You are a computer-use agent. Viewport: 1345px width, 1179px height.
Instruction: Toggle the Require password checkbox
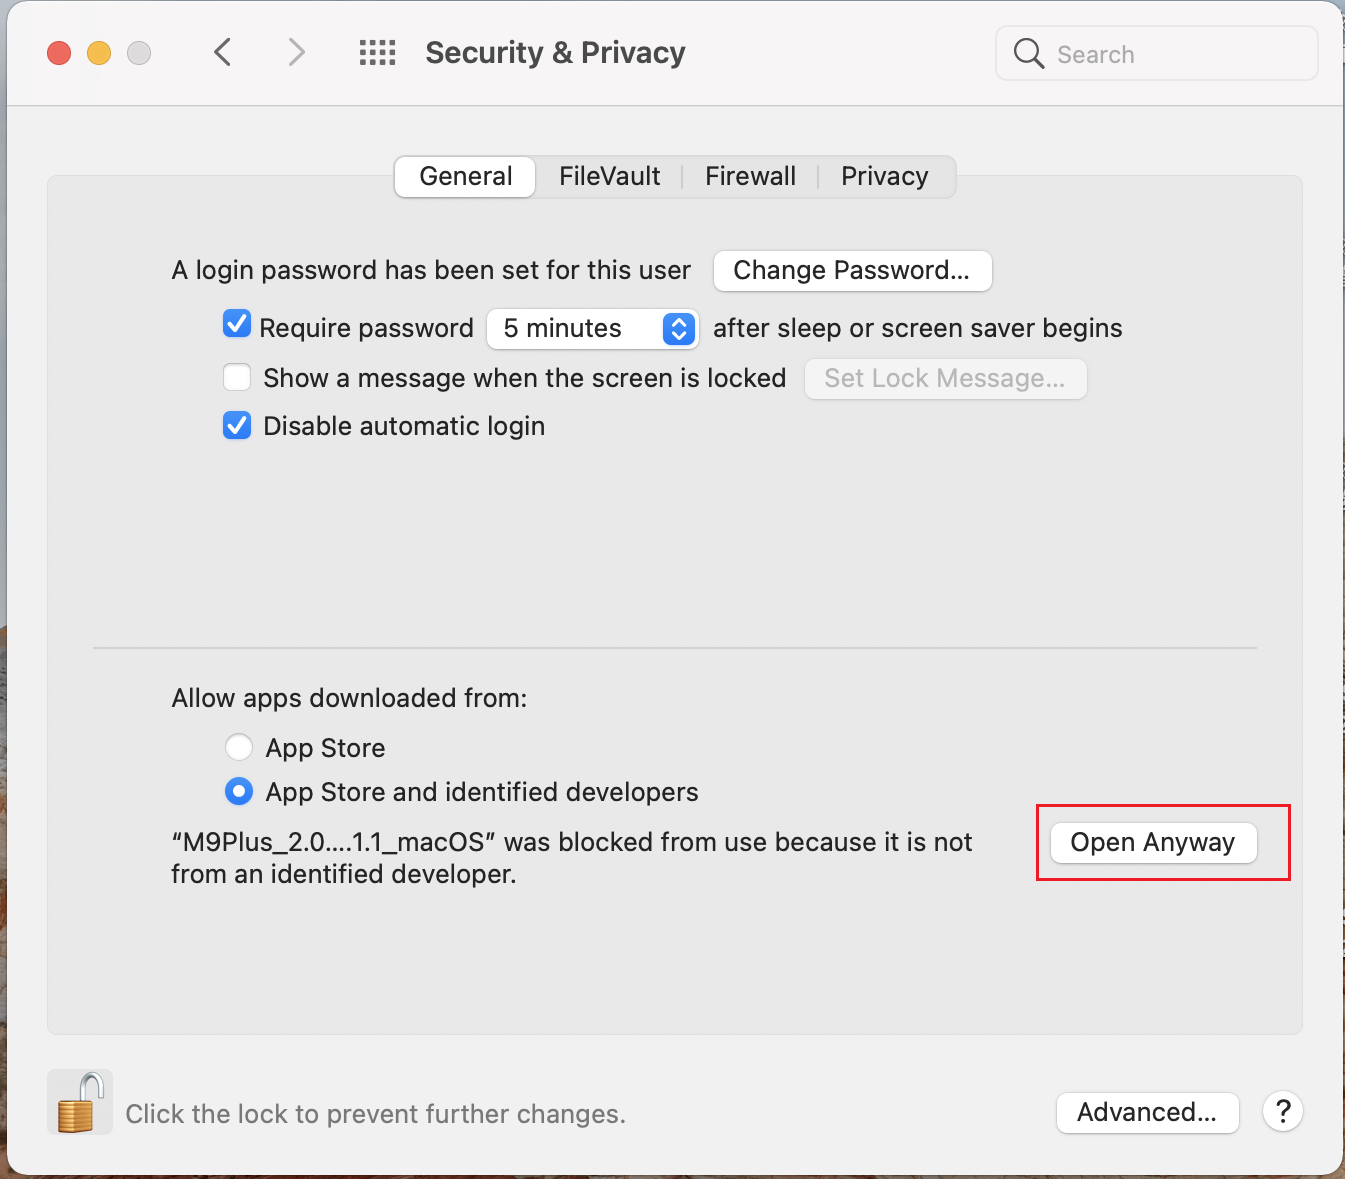coord(237,324)
